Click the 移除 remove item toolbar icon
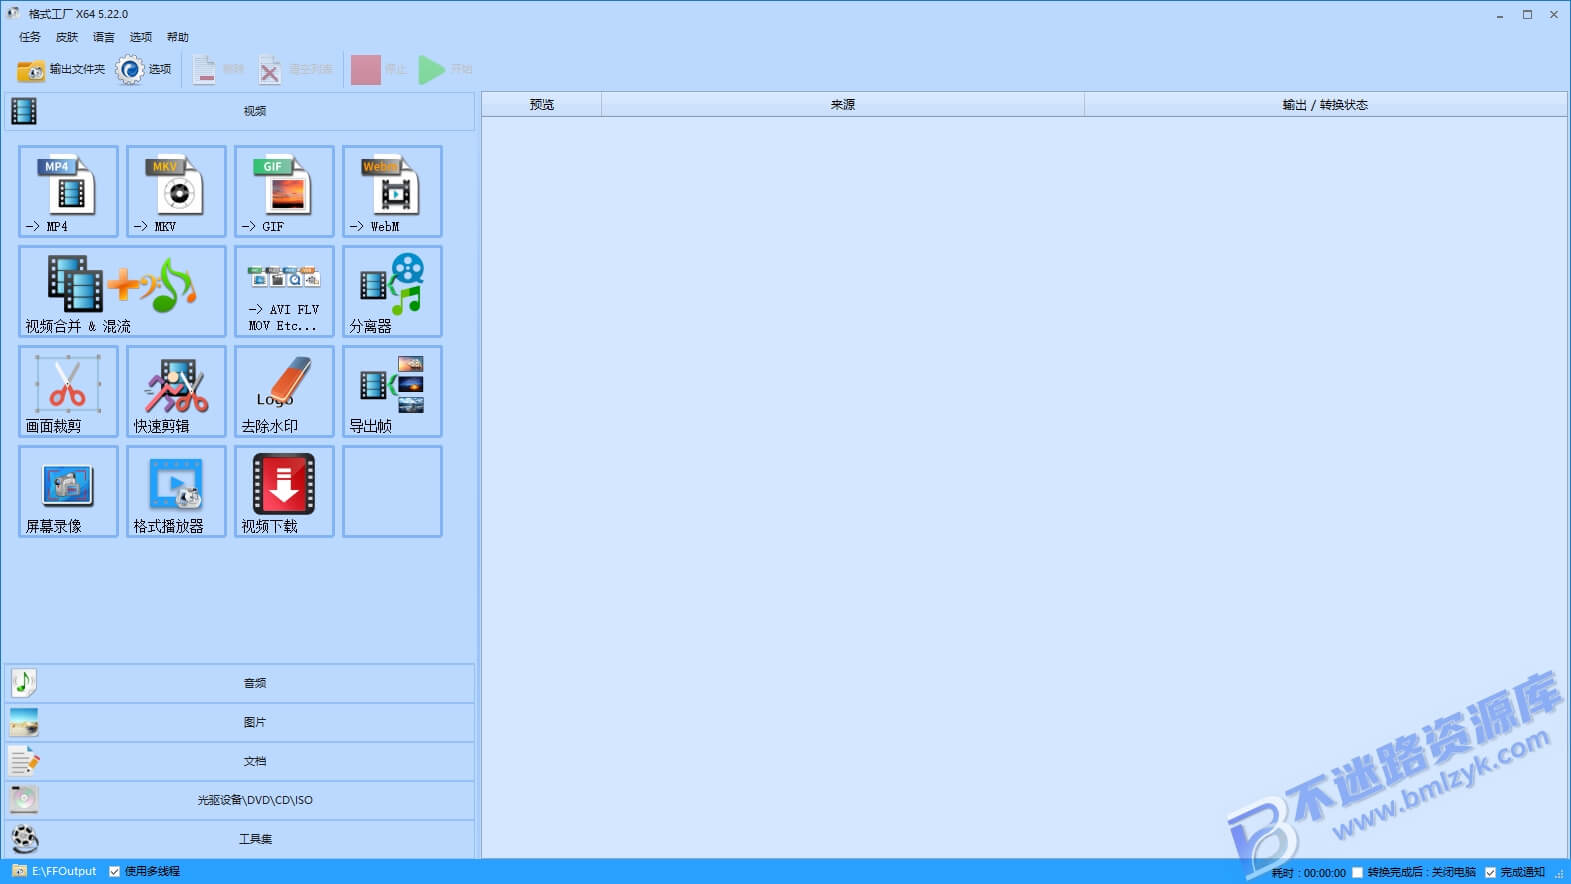Image resolution: width=1571 pixels, height=884 pixels. click(x=218, y=69)
